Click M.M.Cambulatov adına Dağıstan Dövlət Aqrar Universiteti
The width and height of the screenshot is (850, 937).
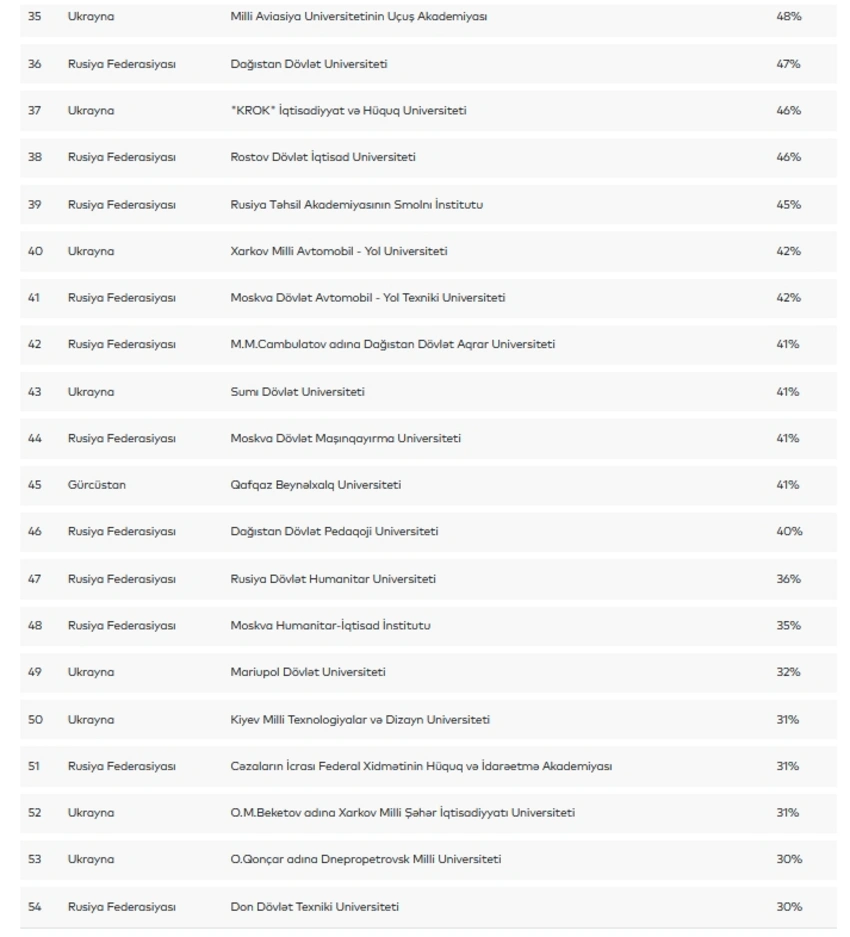pos(392,344)
